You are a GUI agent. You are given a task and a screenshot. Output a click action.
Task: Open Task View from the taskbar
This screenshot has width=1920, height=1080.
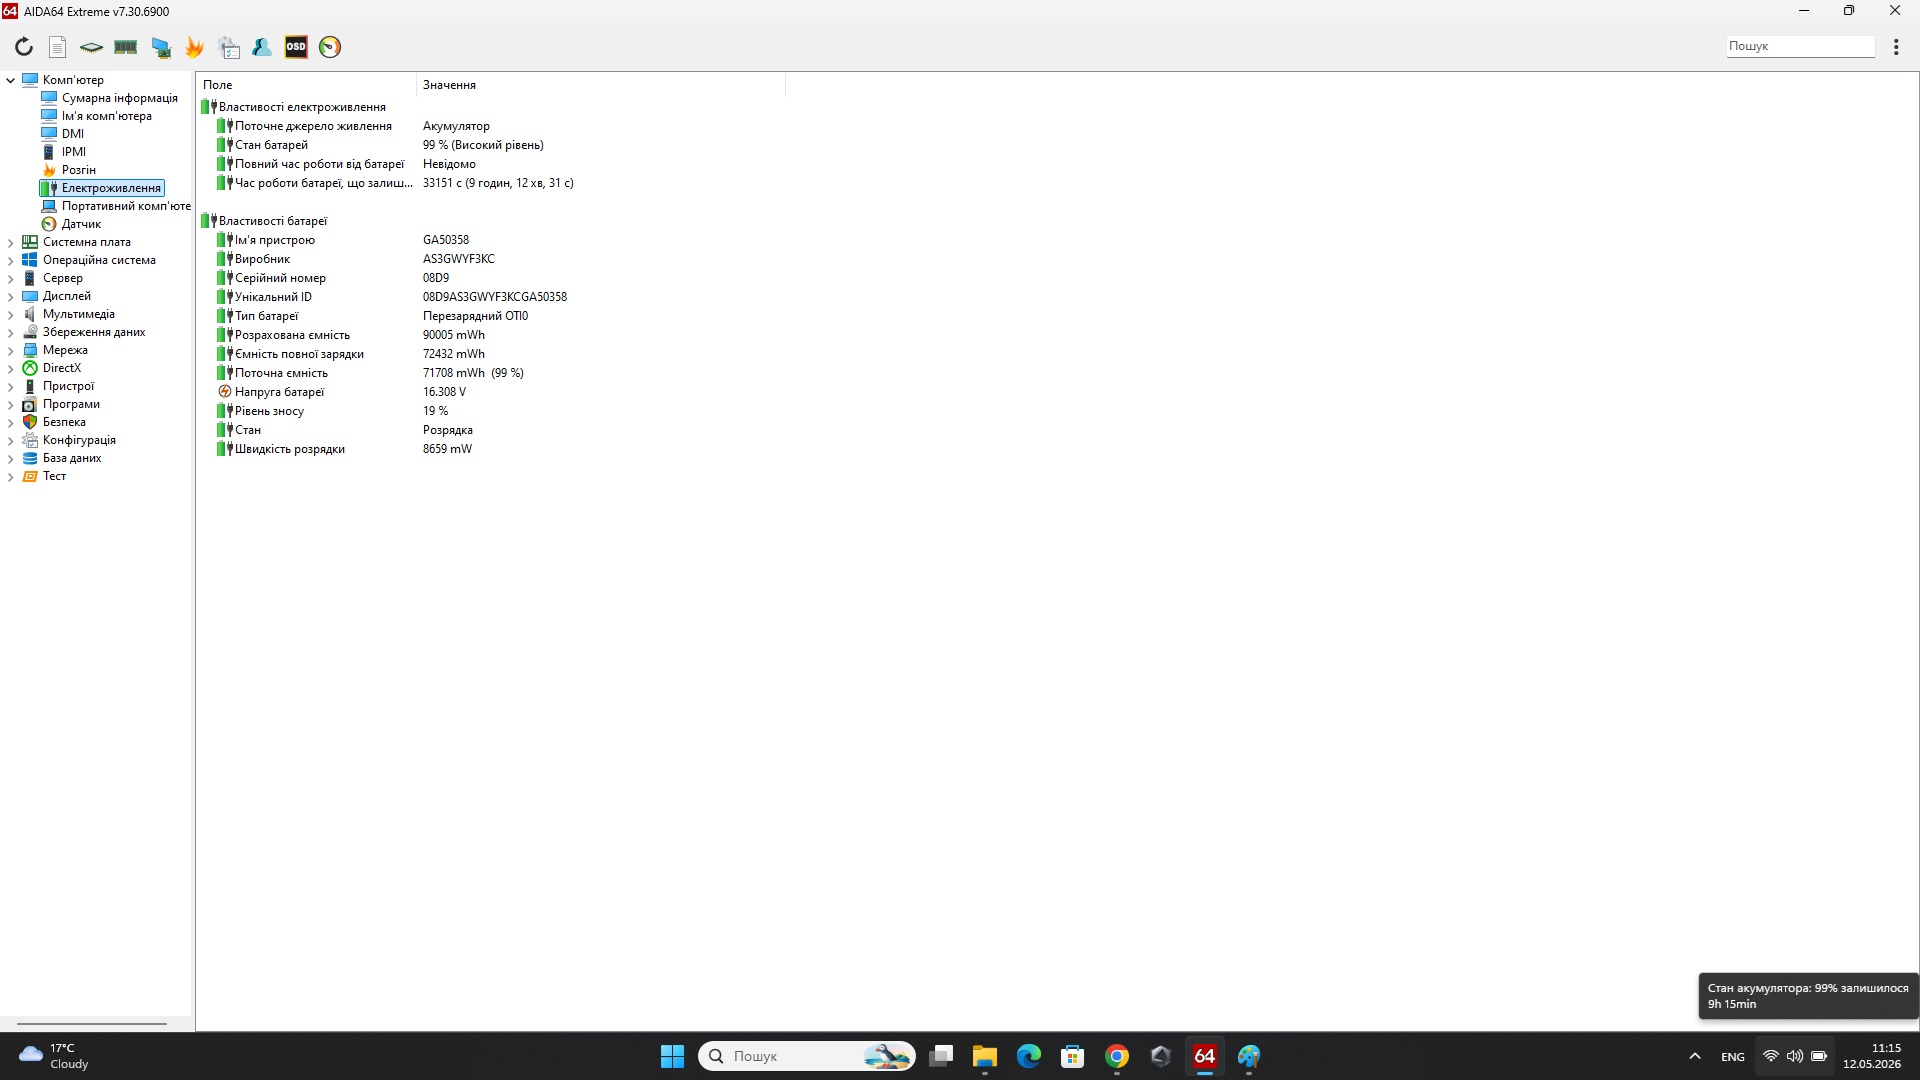point(940,1056)
